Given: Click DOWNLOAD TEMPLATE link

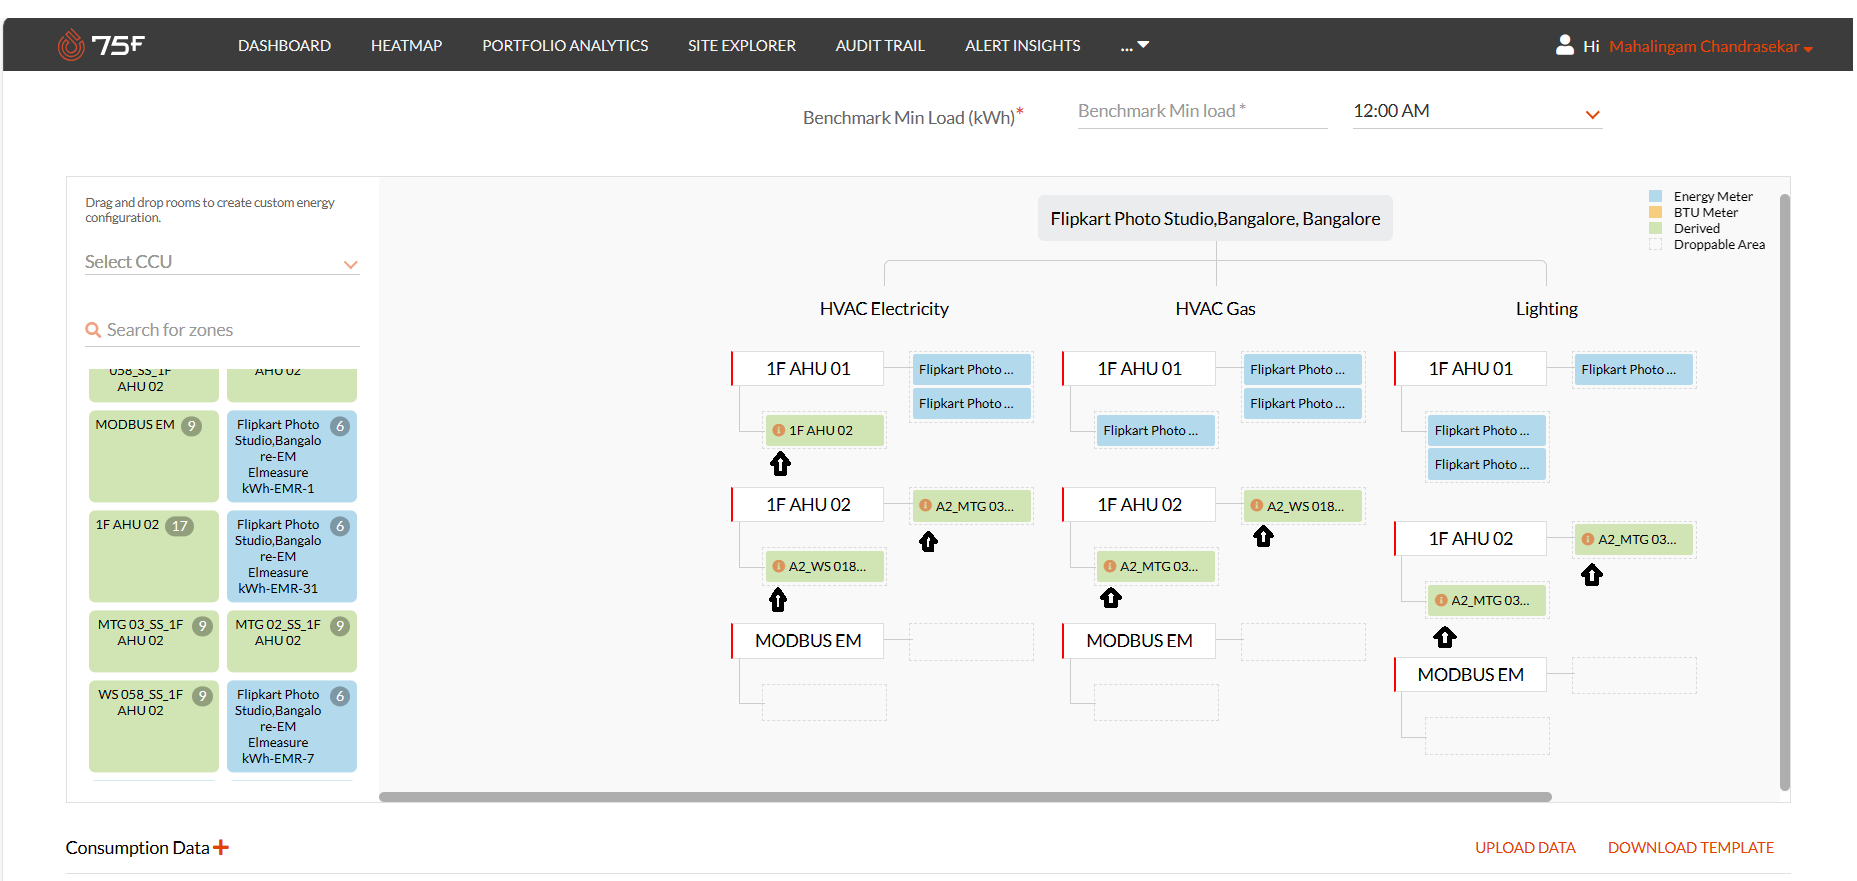Looking at the screenshot, I should click(x=1691, y=847).
